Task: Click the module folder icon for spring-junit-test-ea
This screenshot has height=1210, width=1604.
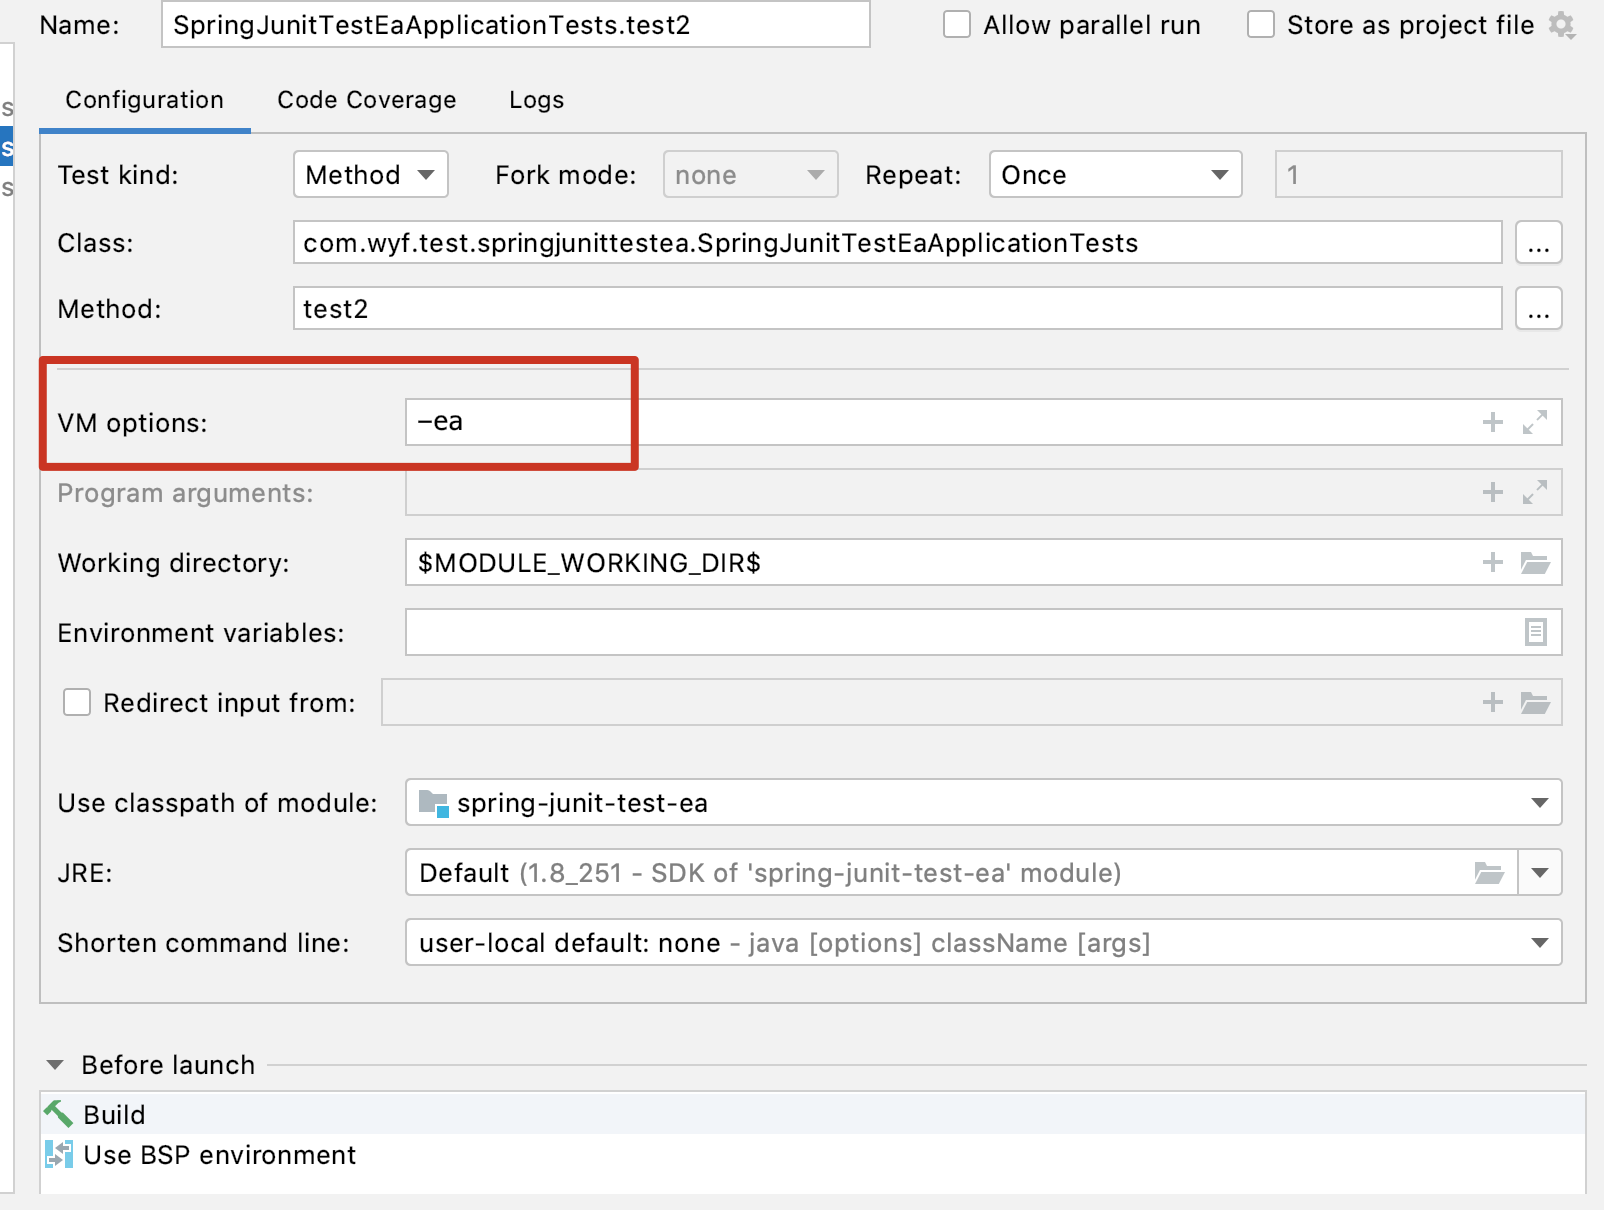Action: (x=433, y=803)
